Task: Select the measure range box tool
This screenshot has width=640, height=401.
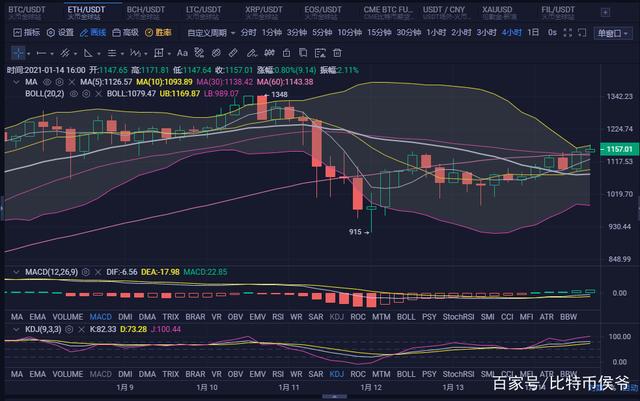Action: (x=159, y=53)
